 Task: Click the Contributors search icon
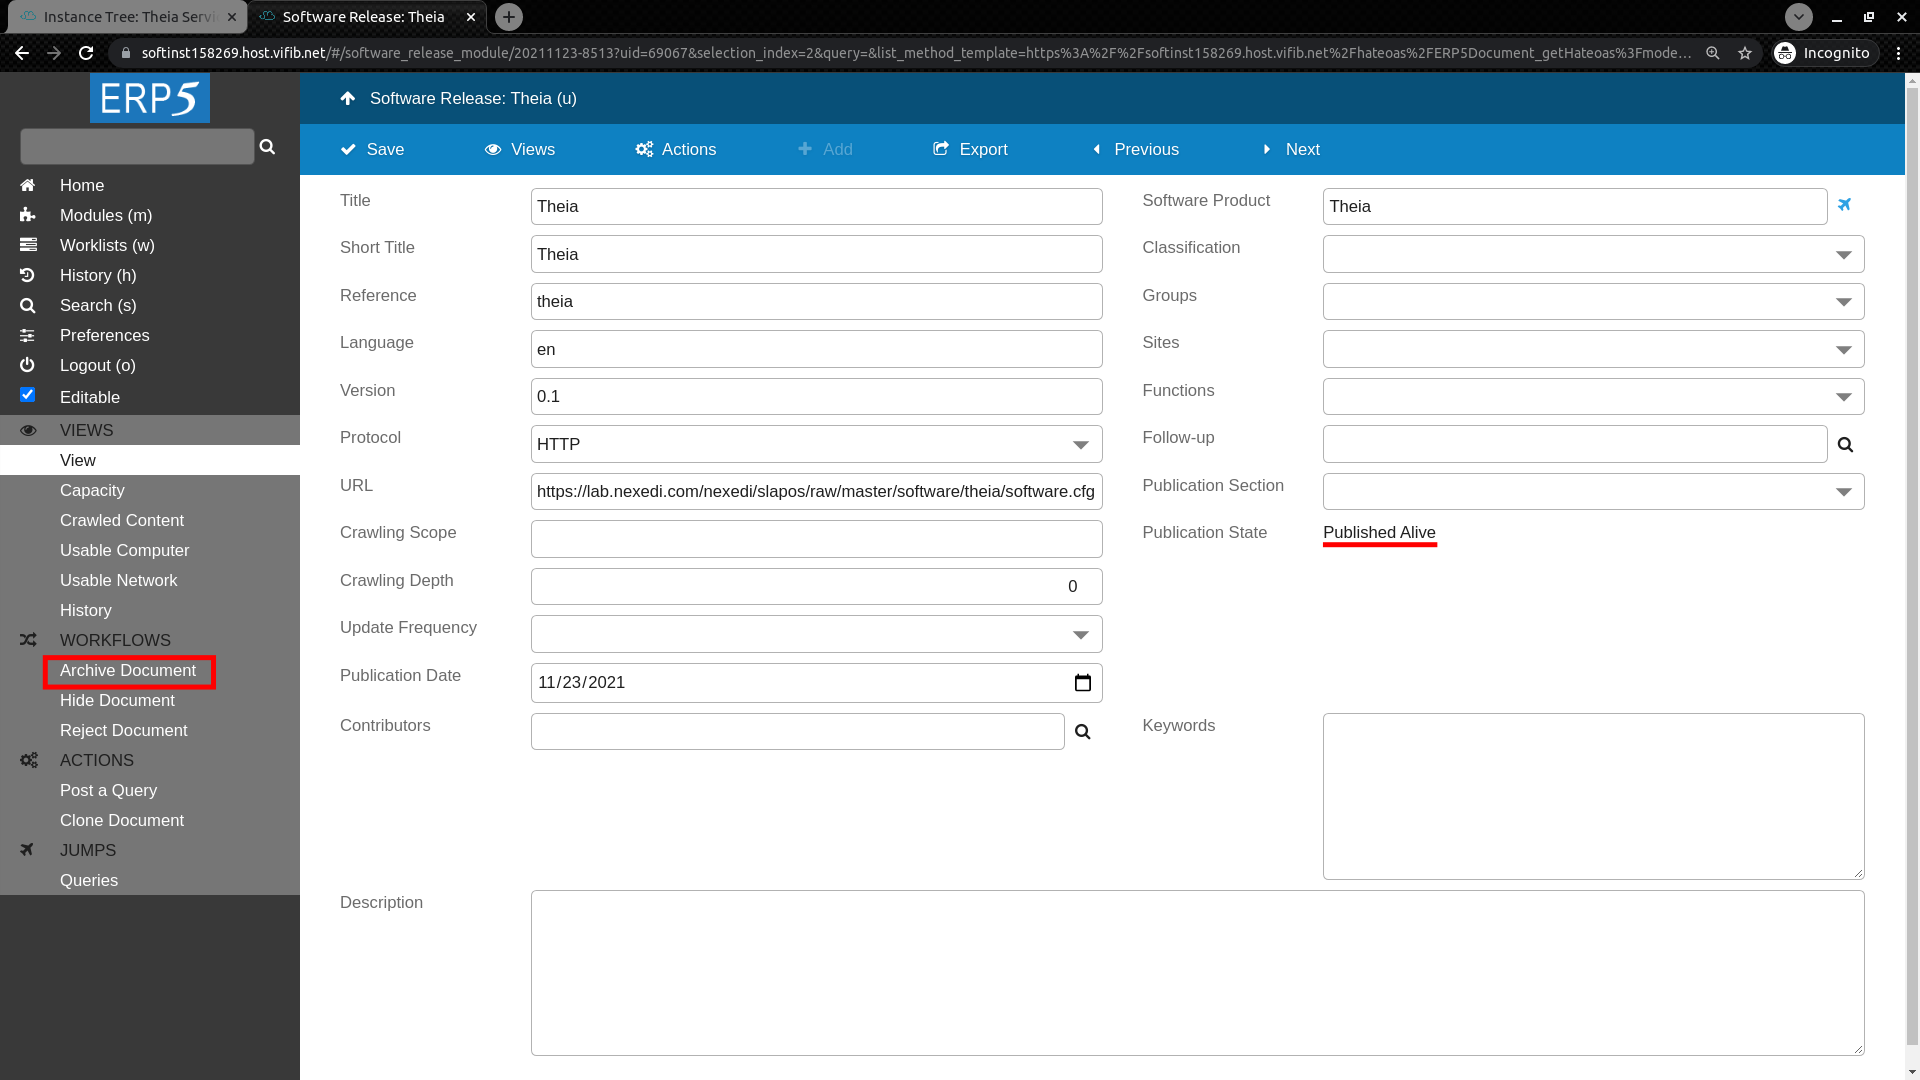1083,731
